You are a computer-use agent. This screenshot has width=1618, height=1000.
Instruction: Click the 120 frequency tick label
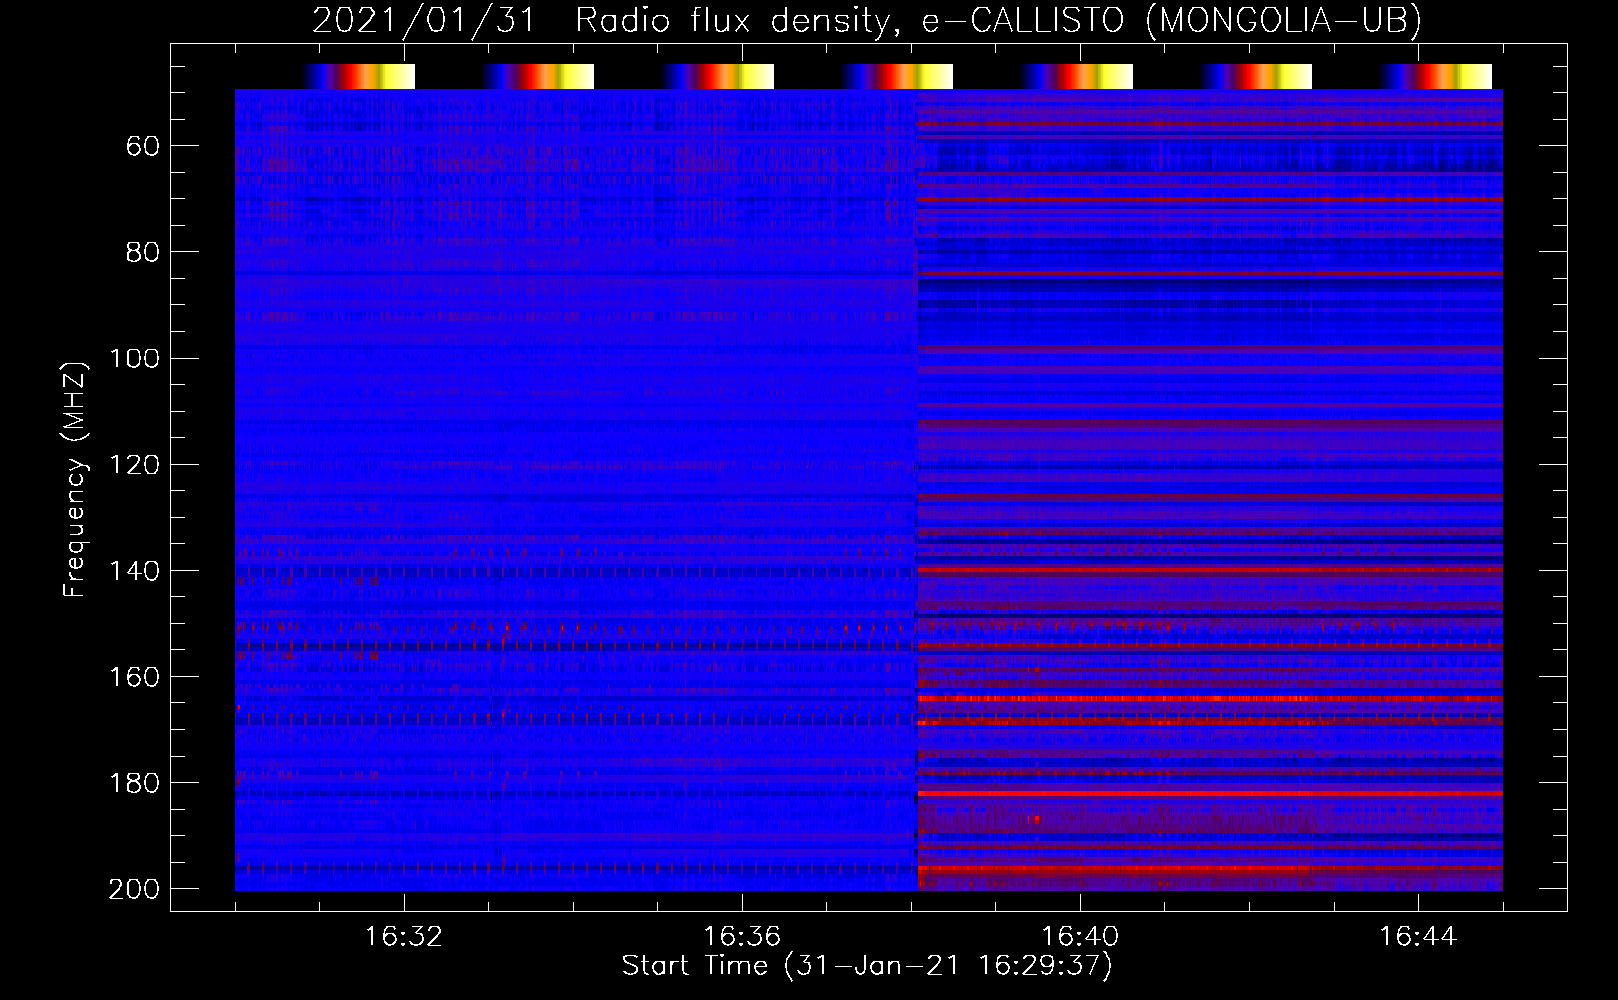[x=134, y=465]
